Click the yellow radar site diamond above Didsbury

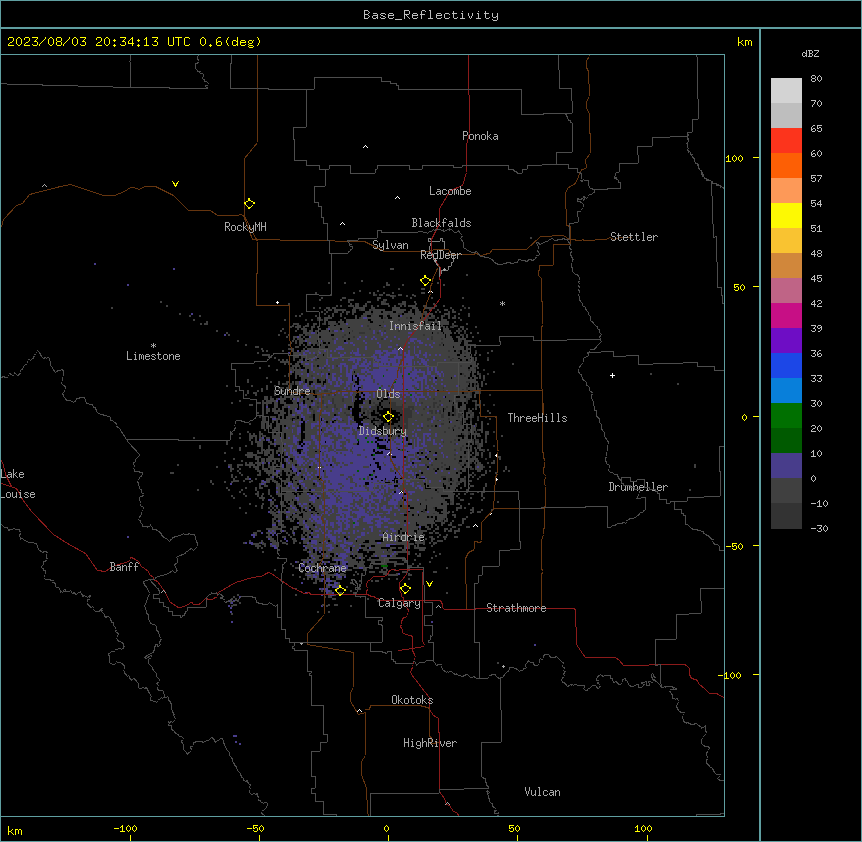[388, 417]
